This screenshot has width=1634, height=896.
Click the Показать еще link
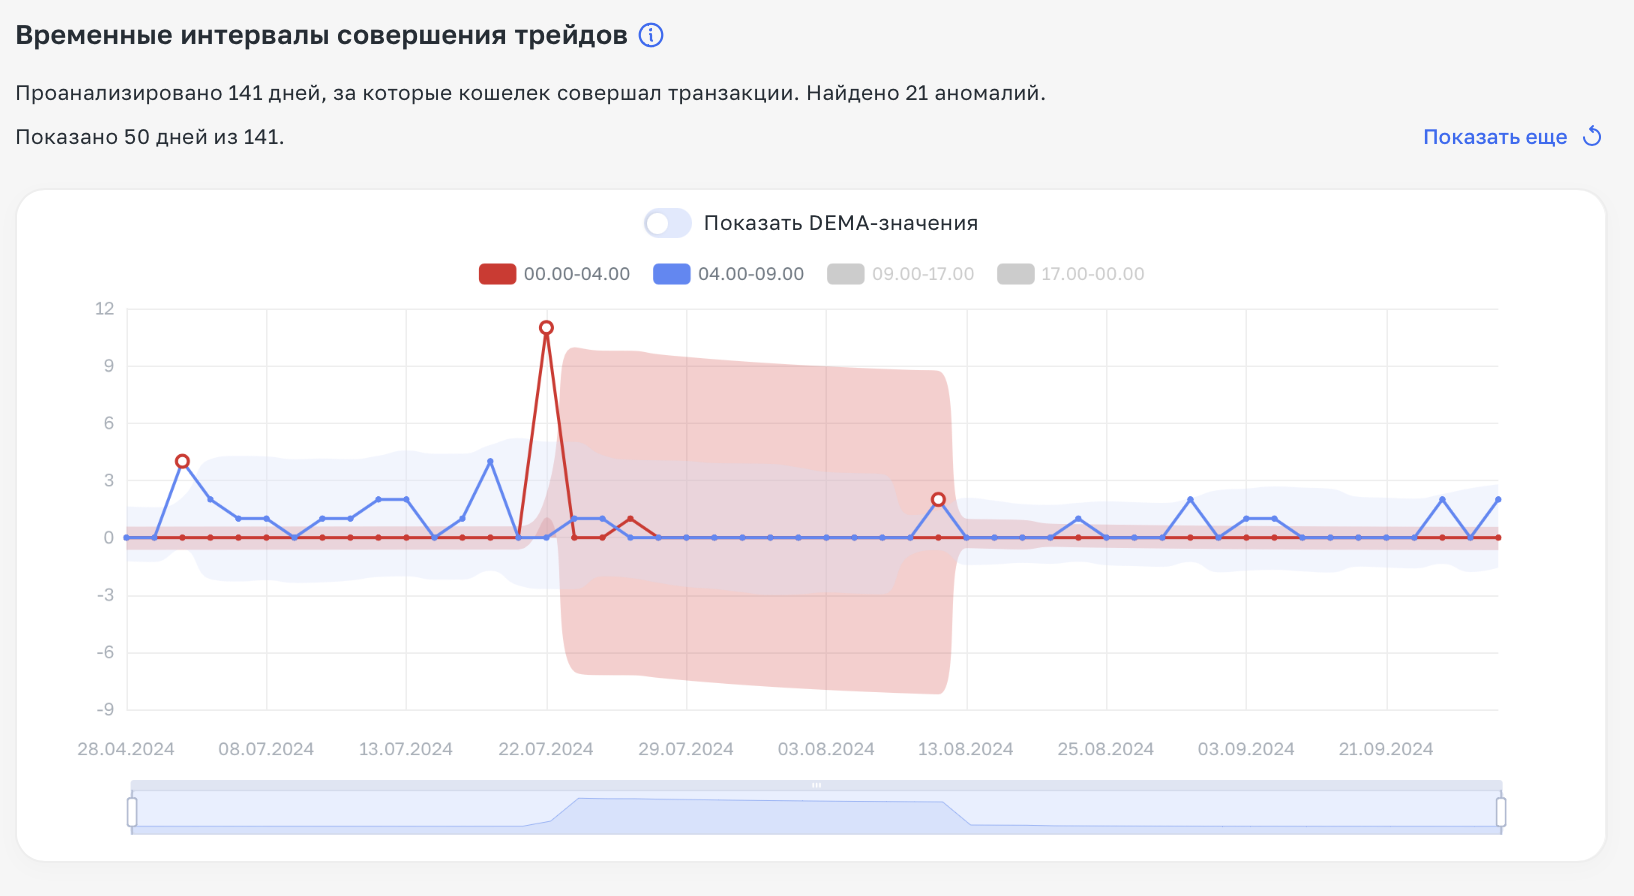(1495, 137)
